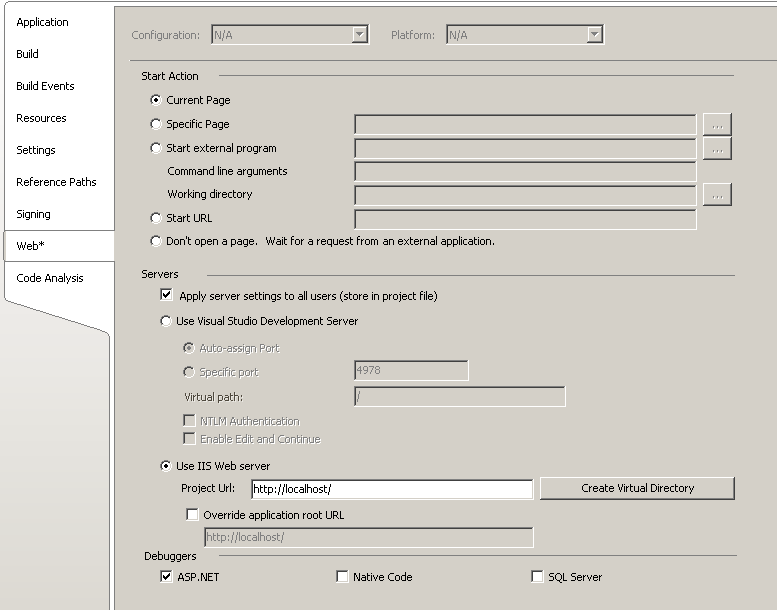Choose the Specific Page start action
Viewport: 777px width, 610px height.
point(156,124)
